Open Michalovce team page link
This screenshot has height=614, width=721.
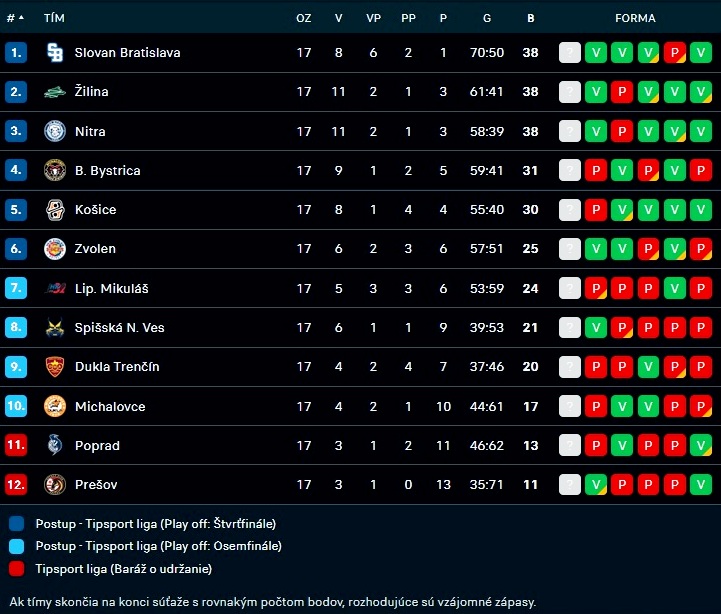click(110, 406)
